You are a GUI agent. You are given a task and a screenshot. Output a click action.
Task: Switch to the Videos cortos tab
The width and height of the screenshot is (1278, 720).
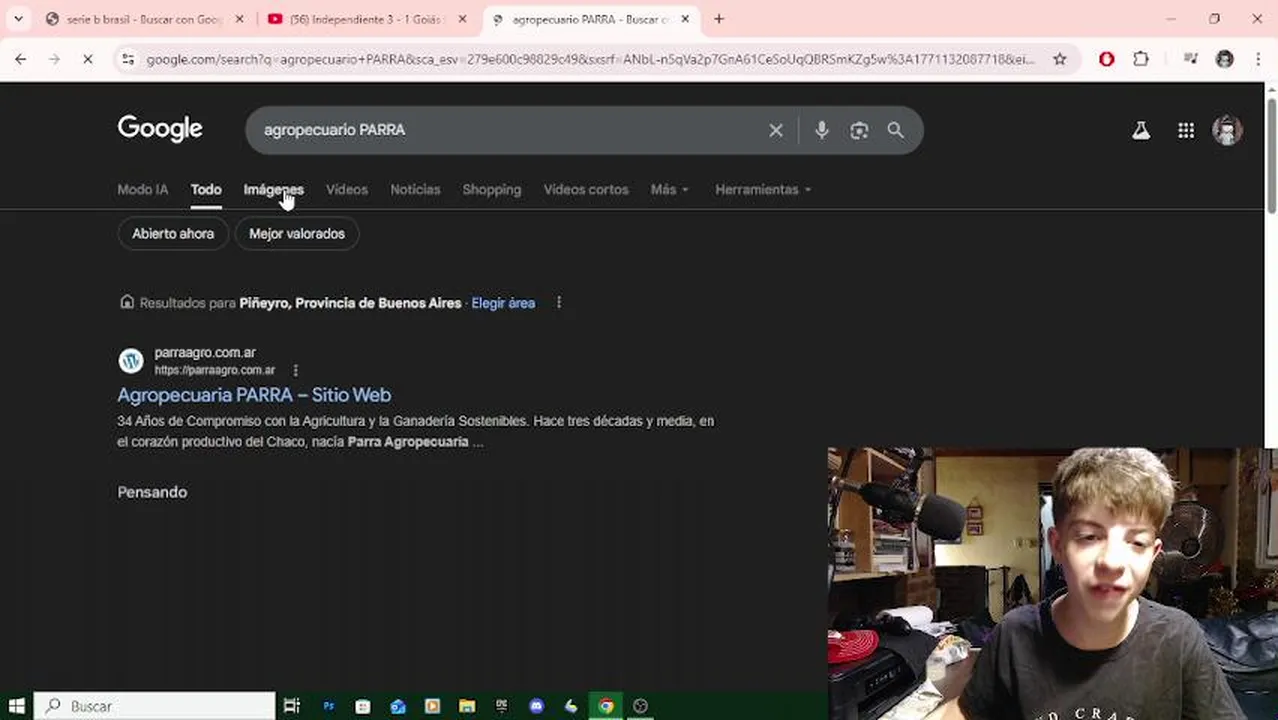[586, 189]
